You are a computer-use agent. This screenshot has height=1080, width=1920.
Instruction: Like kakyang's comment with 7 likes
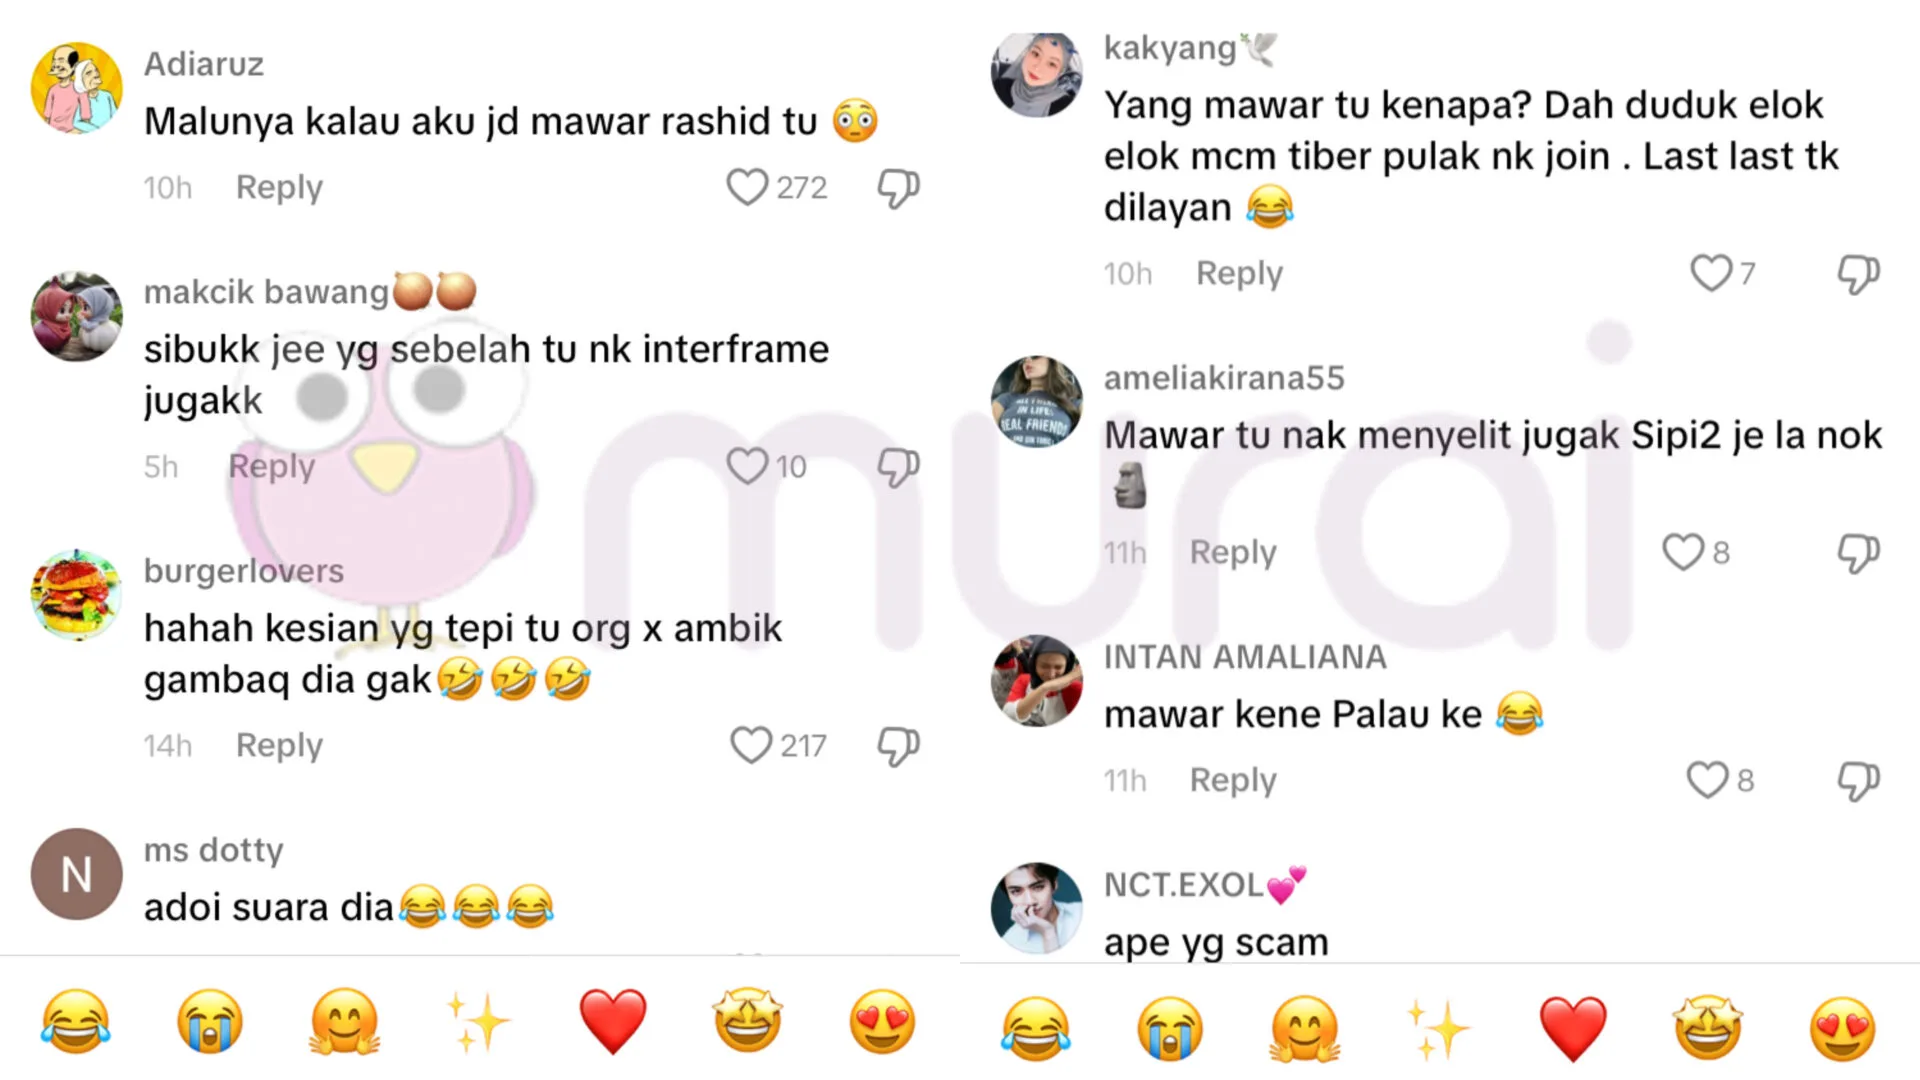click(1711, 272)
